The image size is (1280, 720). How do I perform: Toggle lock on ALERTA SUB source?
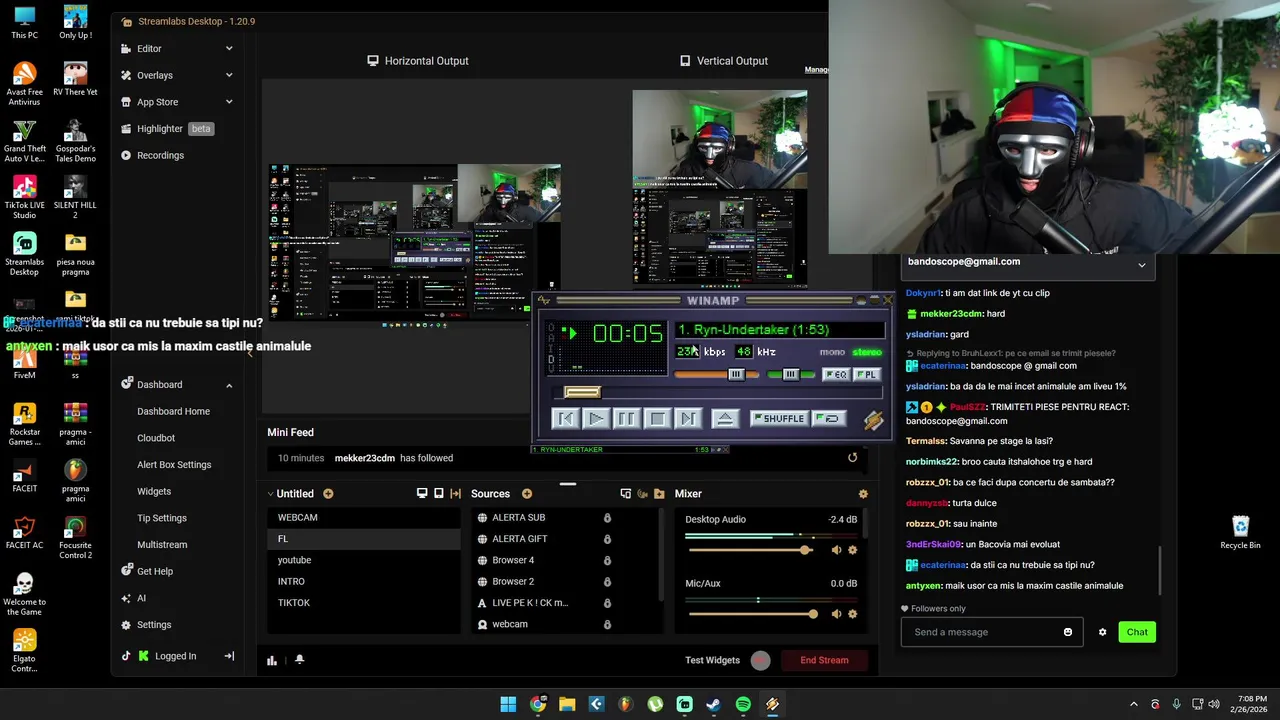607,518
